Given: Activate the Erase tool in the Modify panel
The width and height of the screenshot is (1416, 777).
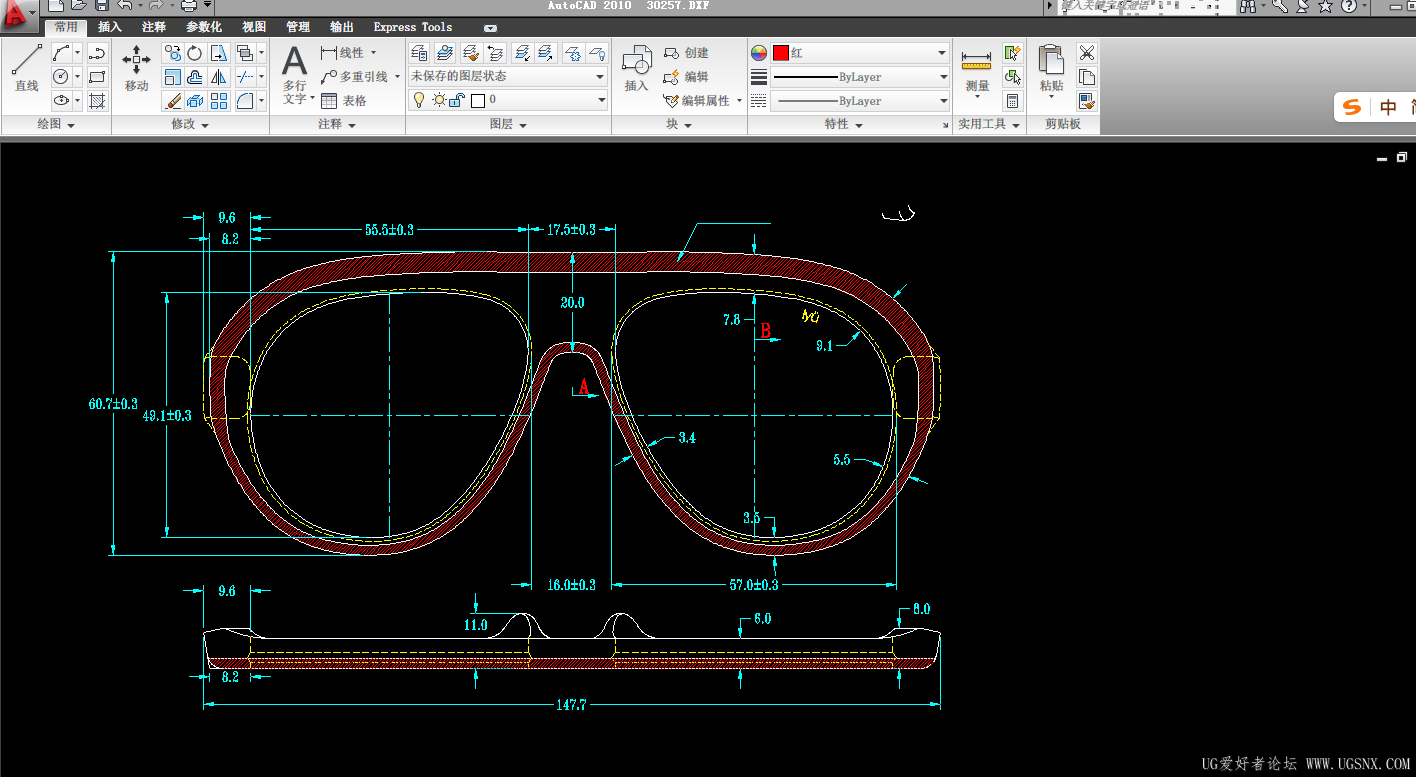Looking at the screenshot, I should pyautogui.click(x=172, y=101).
